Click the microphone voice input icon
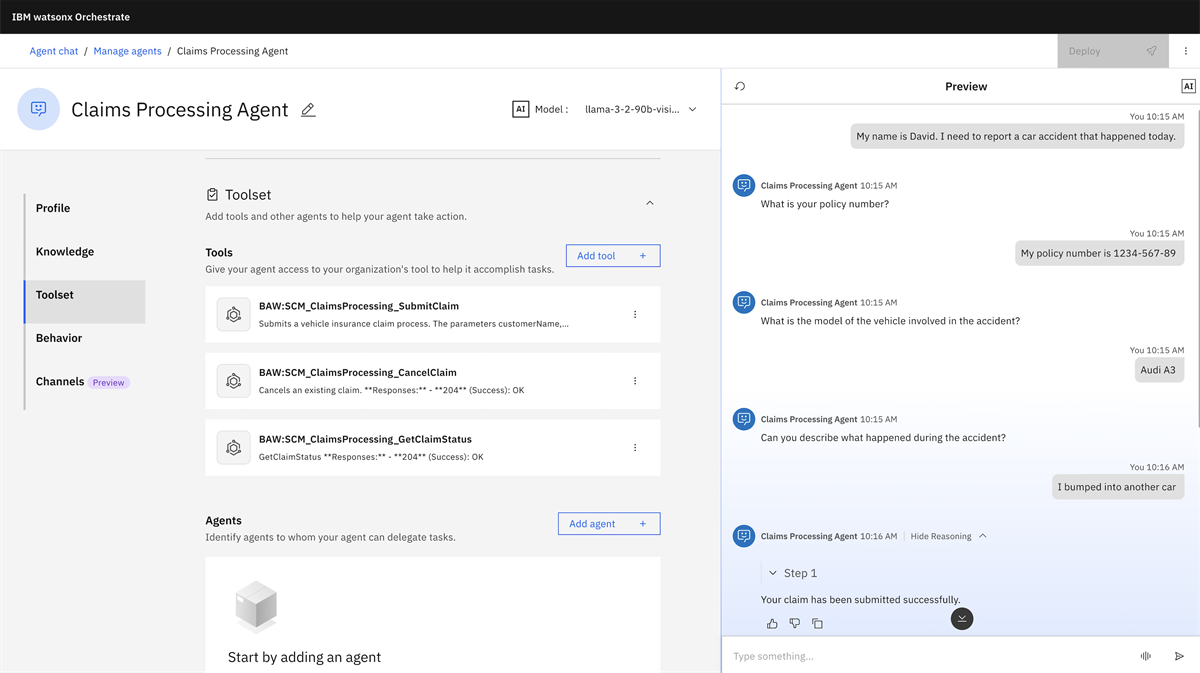1200x673 pixels. [x=1146, y=656]
